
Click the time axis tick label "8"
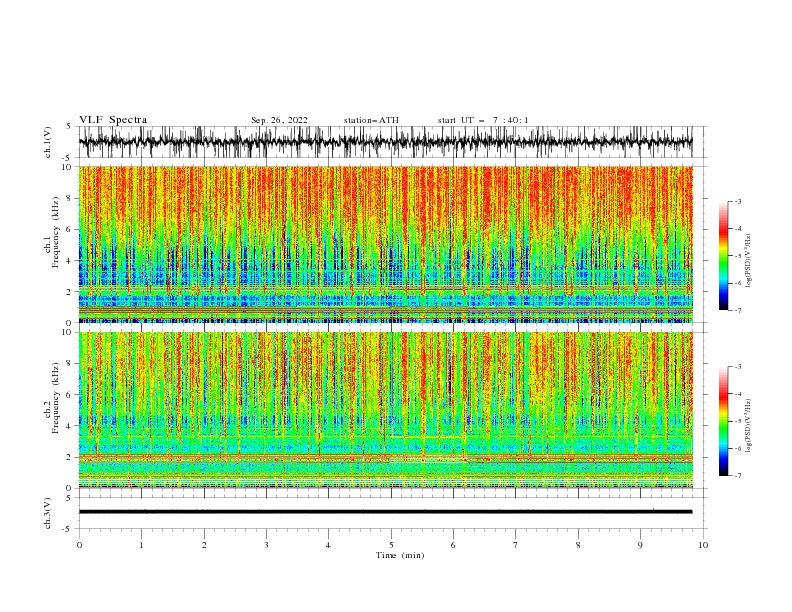click(578, 545)
